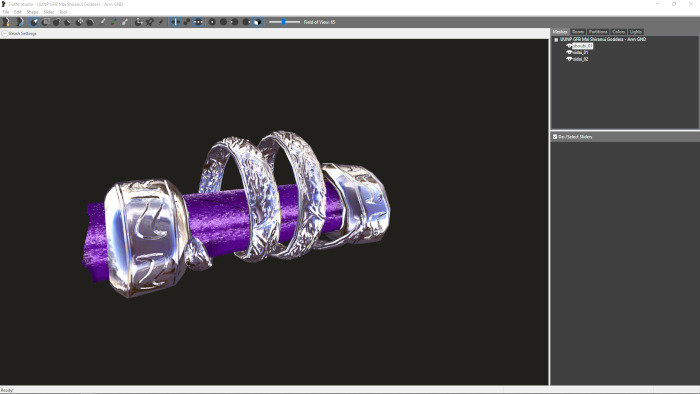Toggle connected-only edit mode icon
The width and height of the screenshot is (700, 394).
coord(187,22)
